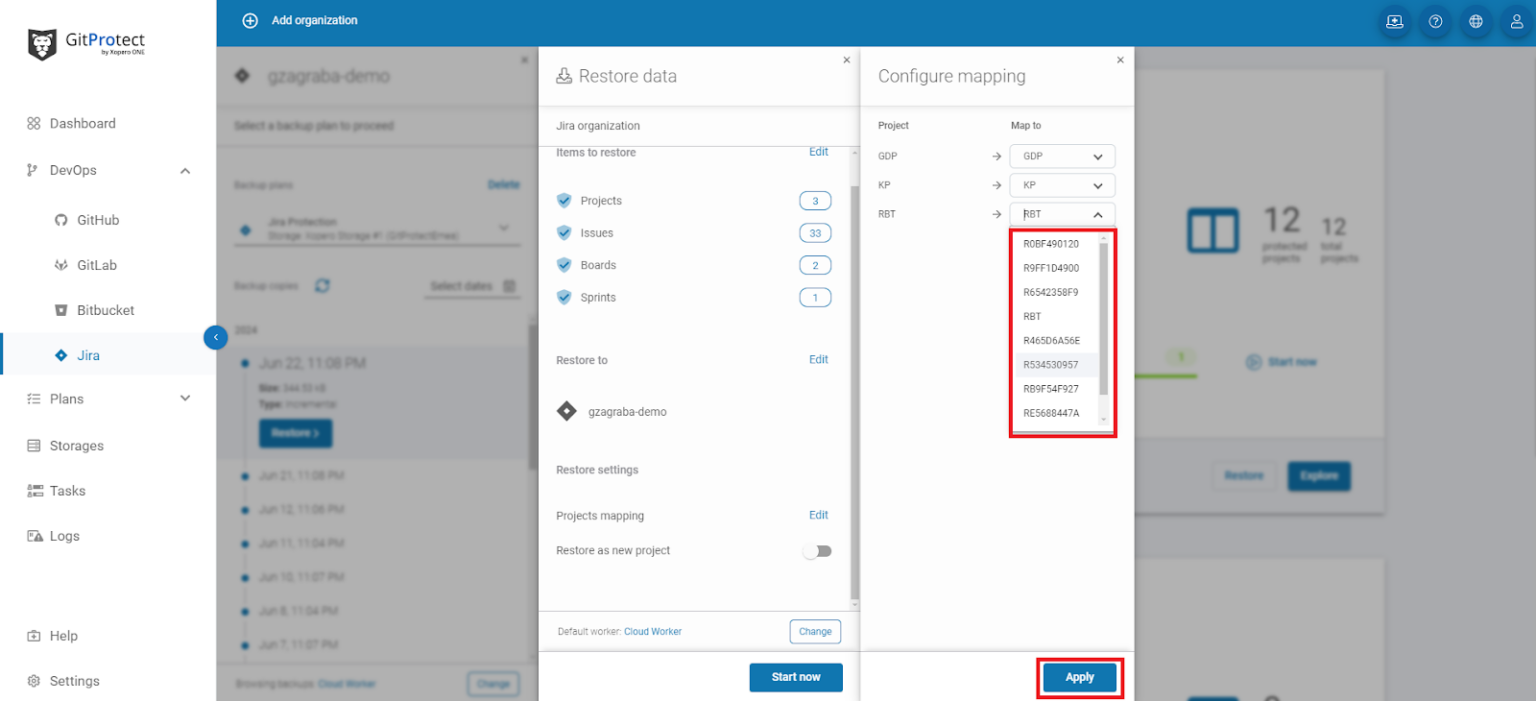The image size is (1536, 701).
Task: Collapse the DevOps sidebar section
Action: click(x=184, y=170)
